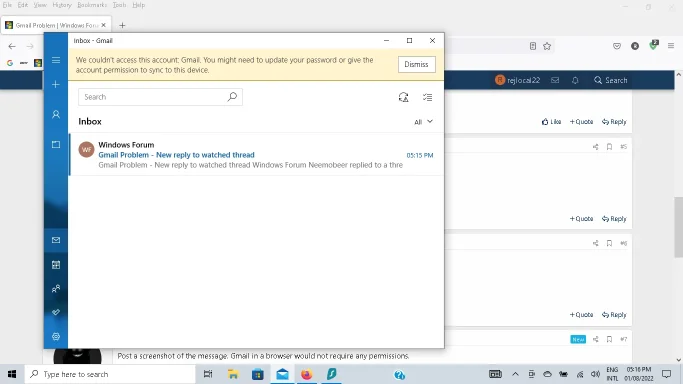Bookmark post #6 in the forum
The width and height of the screenshot is (683, 384).
coord(609,243)
